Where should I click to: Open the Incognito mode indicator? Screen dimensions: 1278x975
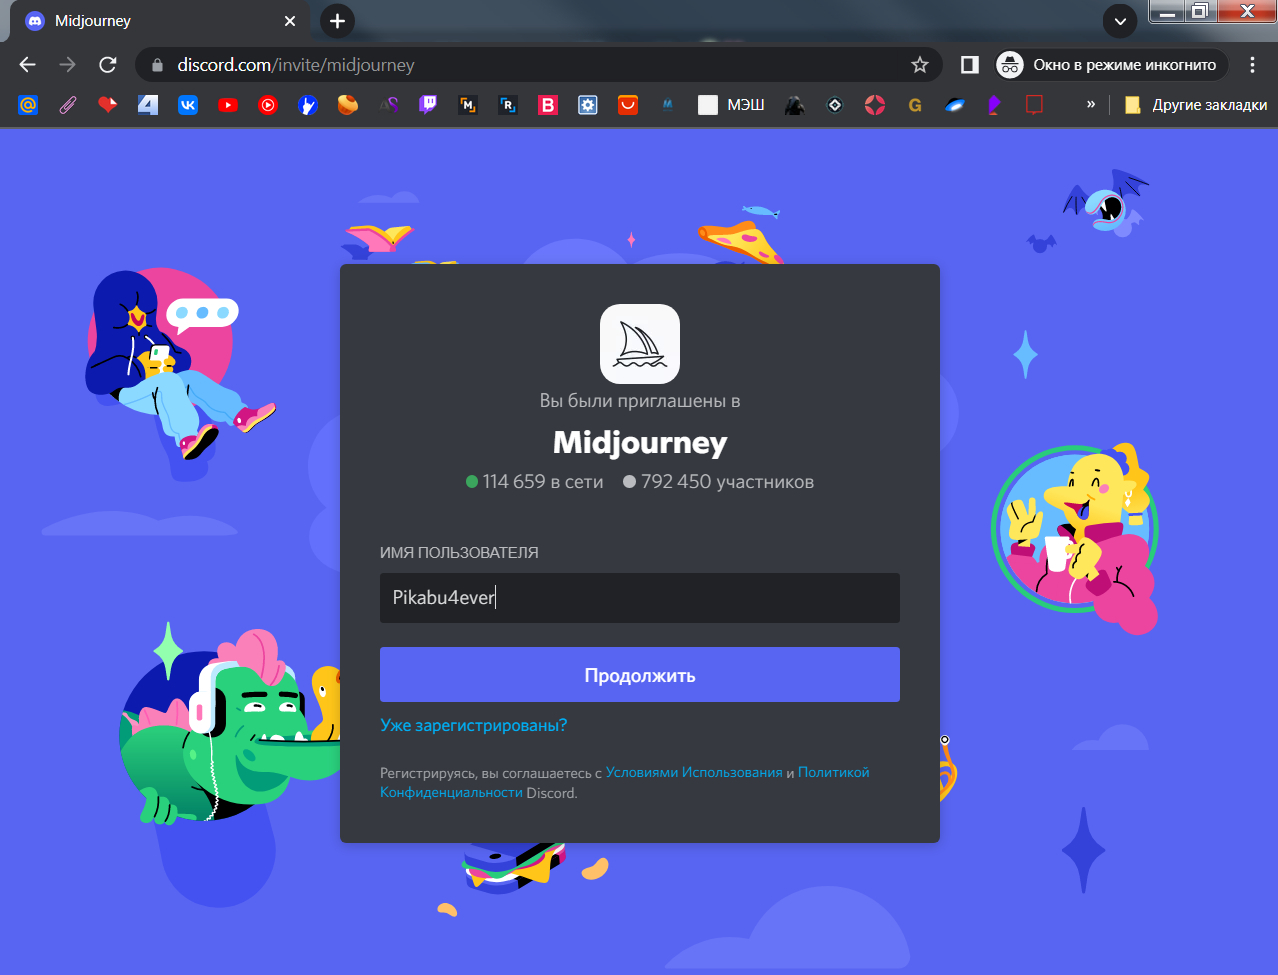(1112, 65)
